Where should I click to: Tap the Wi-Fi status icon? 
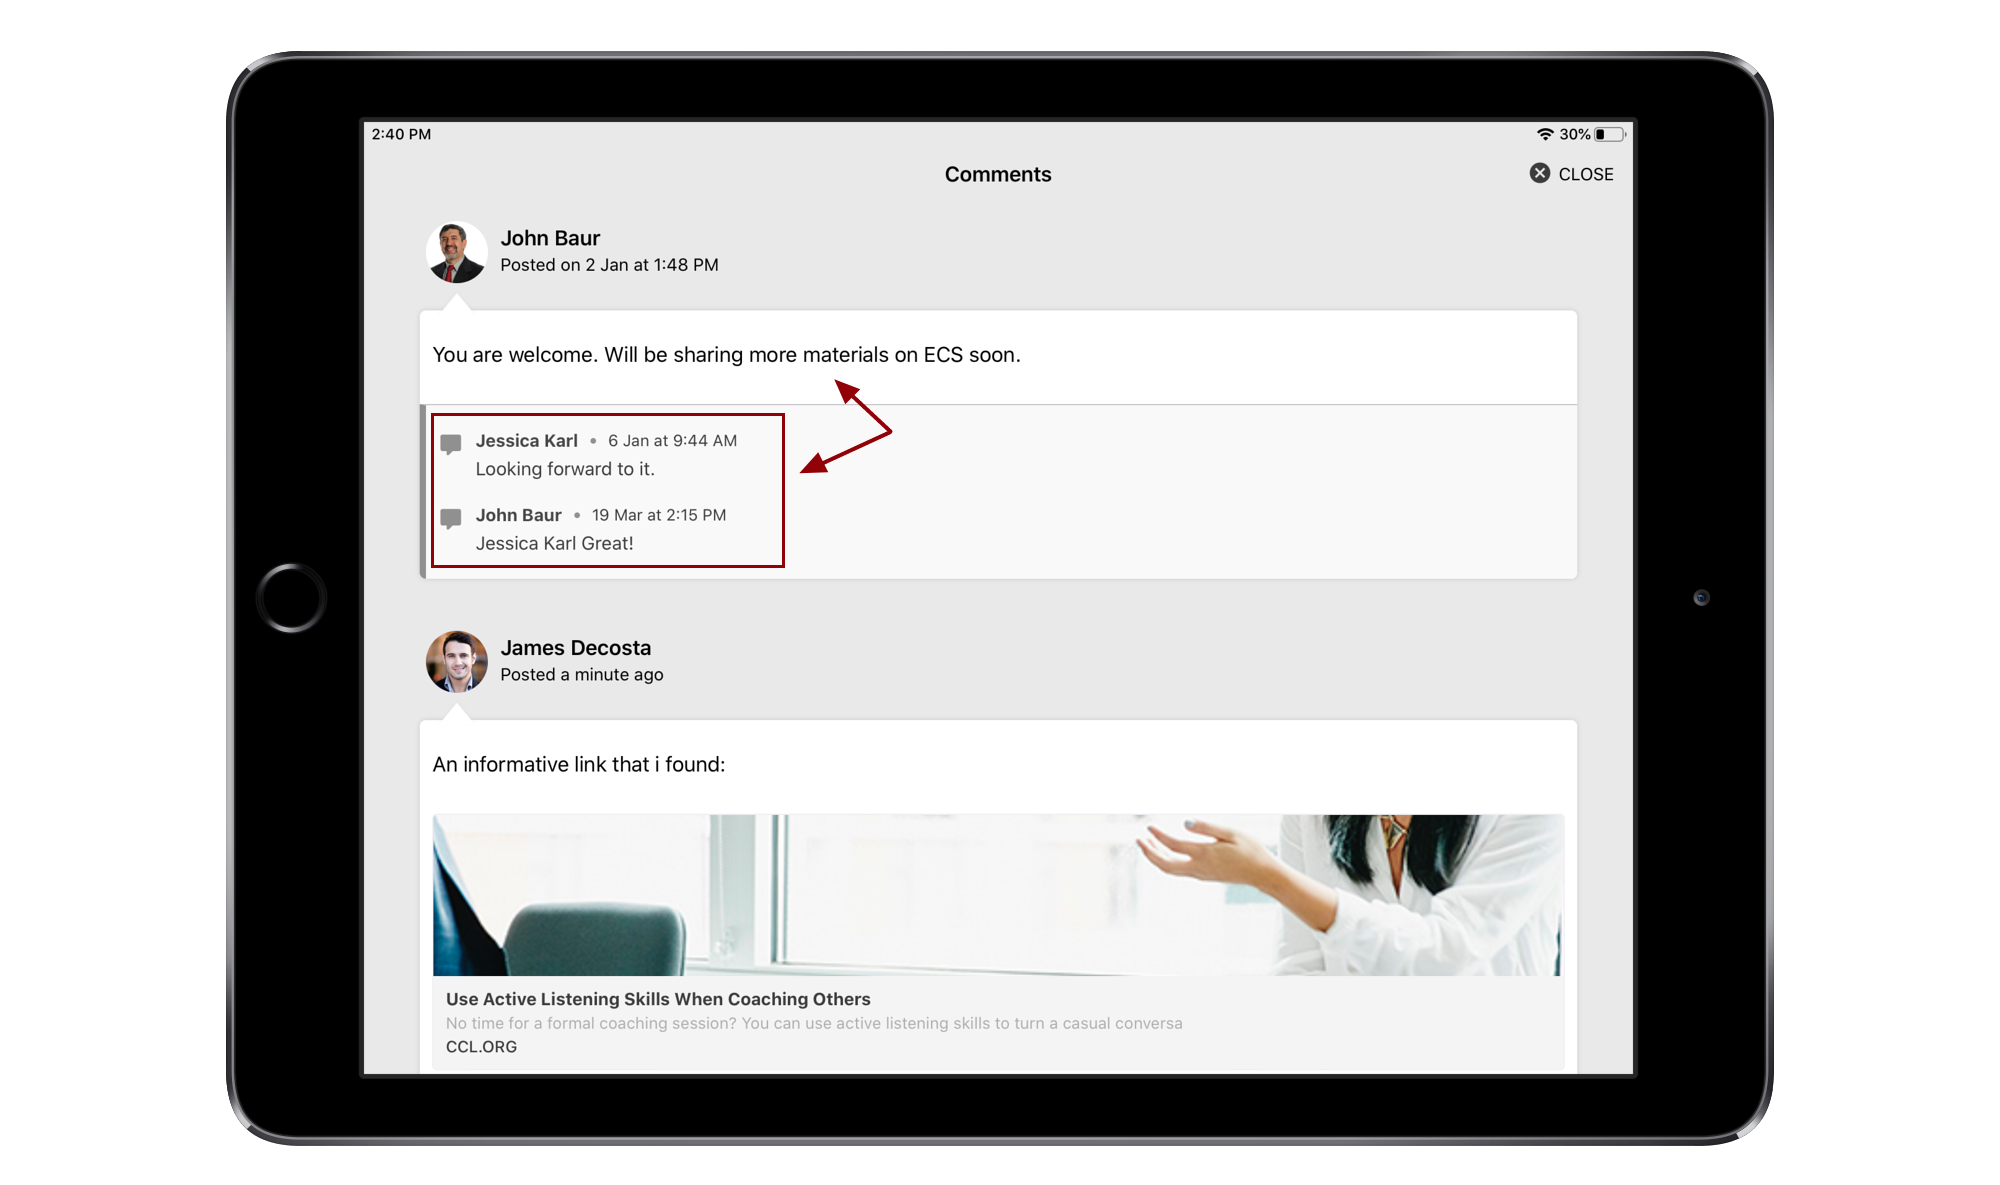(x=1545, y=134)
